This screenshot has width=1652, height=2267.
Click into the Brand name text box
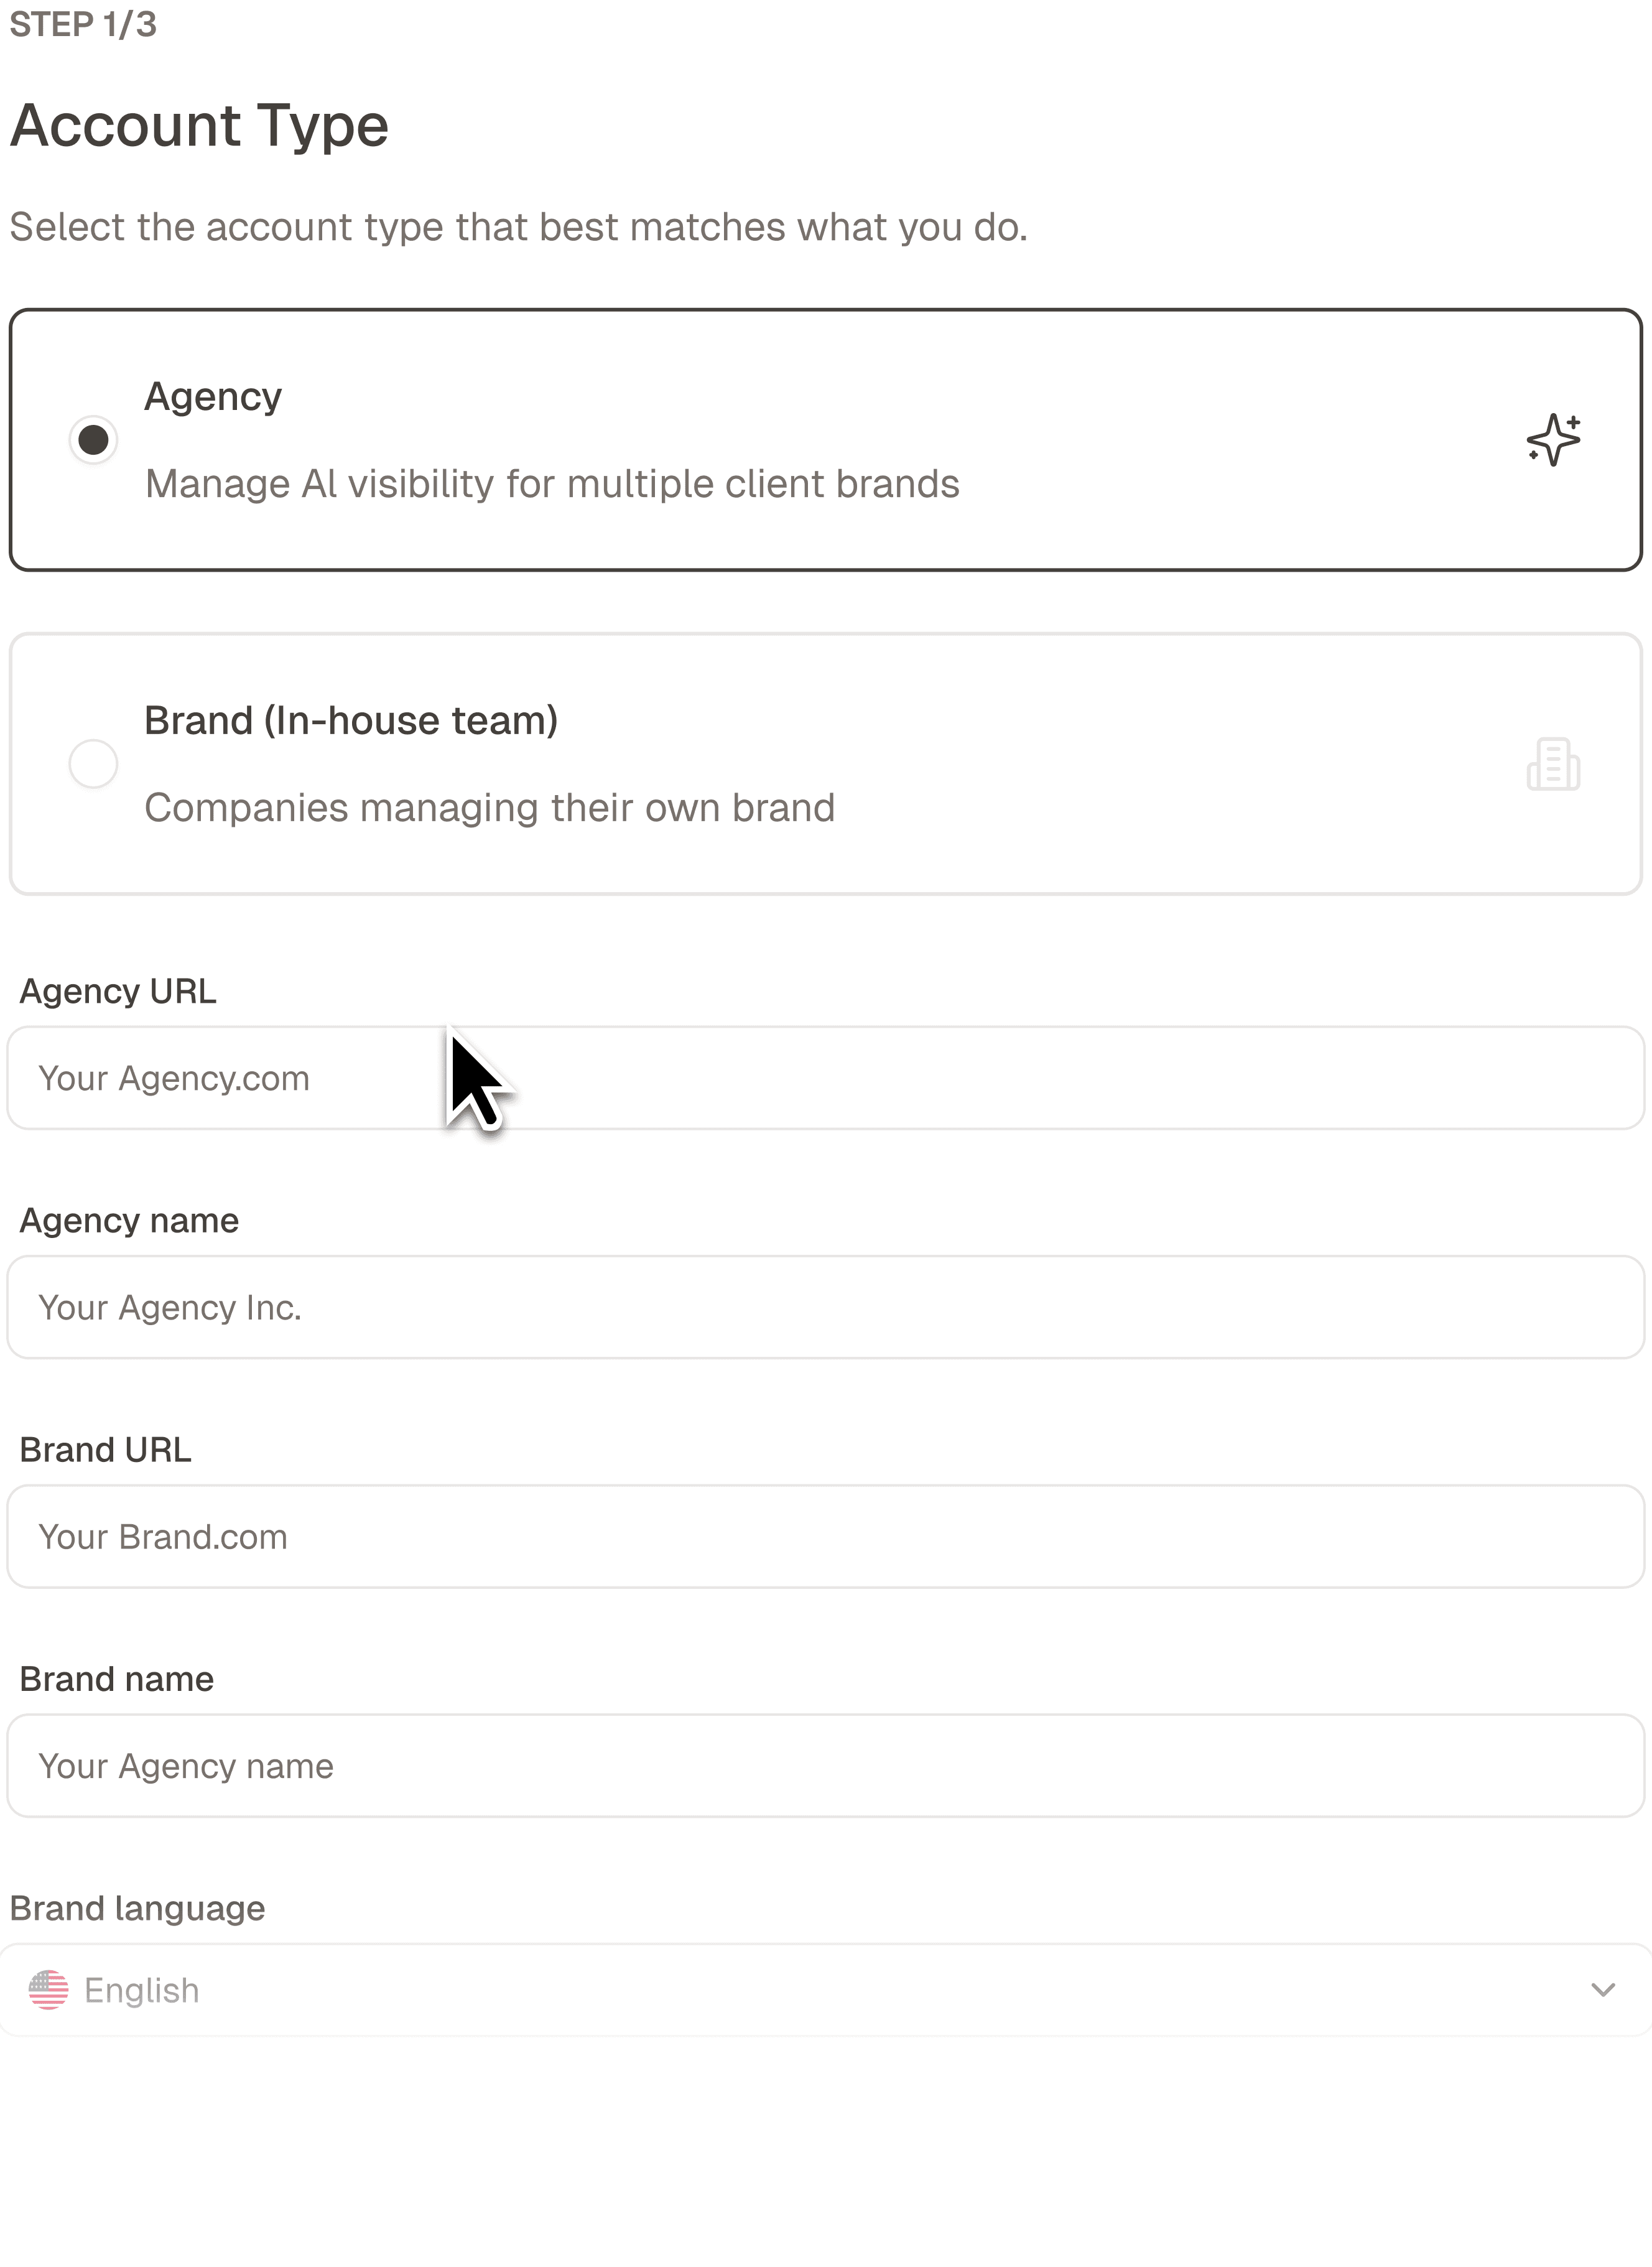[x=826, y=1765]
